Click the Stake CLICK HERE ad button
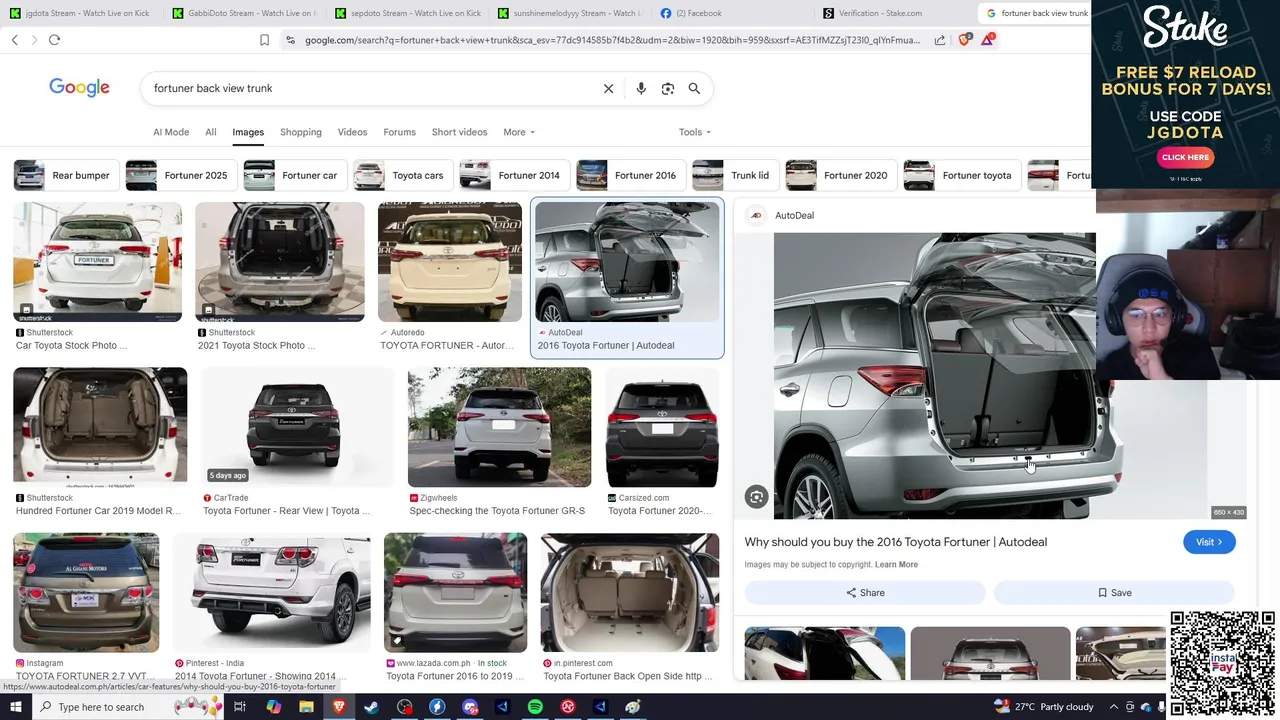The width and height of the screenshot is (1280, 720). (1185, 157)
